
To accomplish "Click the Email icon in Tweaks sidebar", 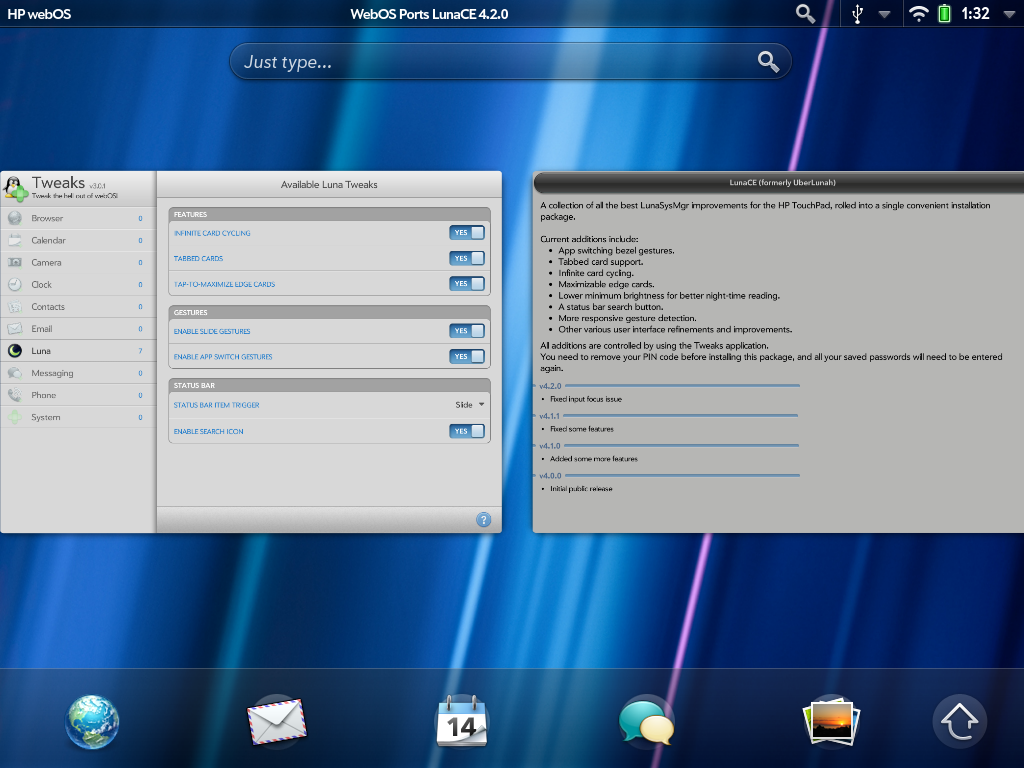I will 15,328.
